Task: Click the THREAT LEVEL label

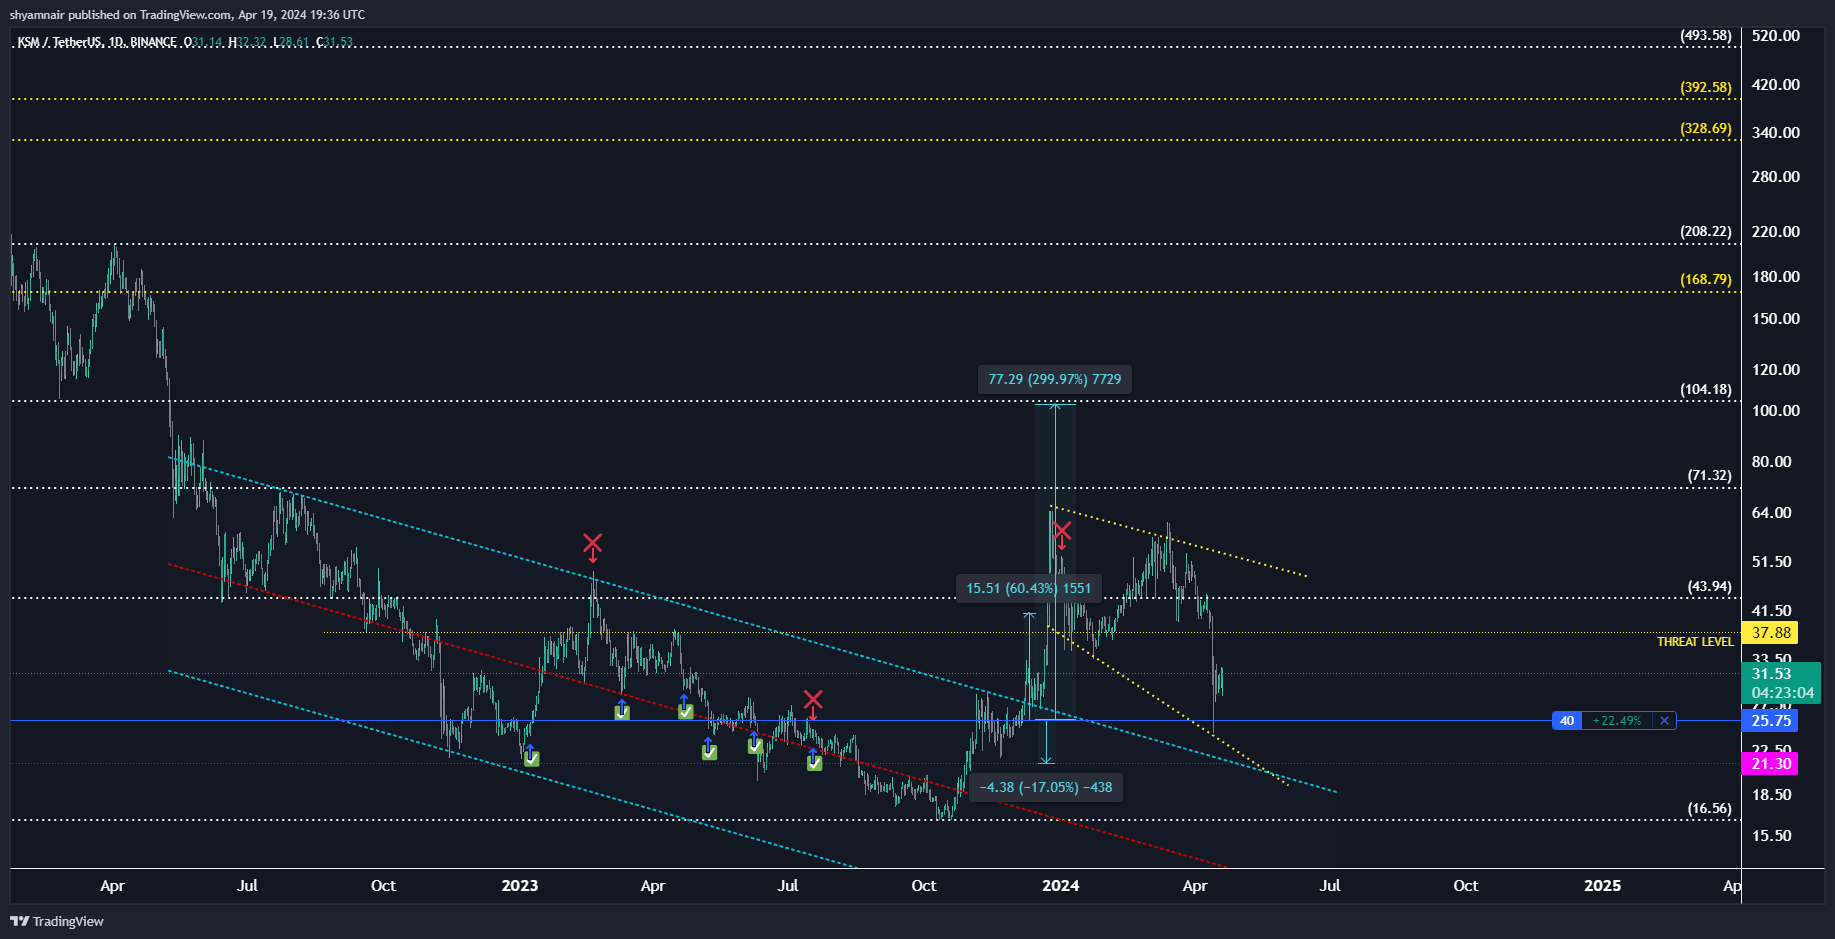Action: pyautogui.click(x=1695, y=641)
